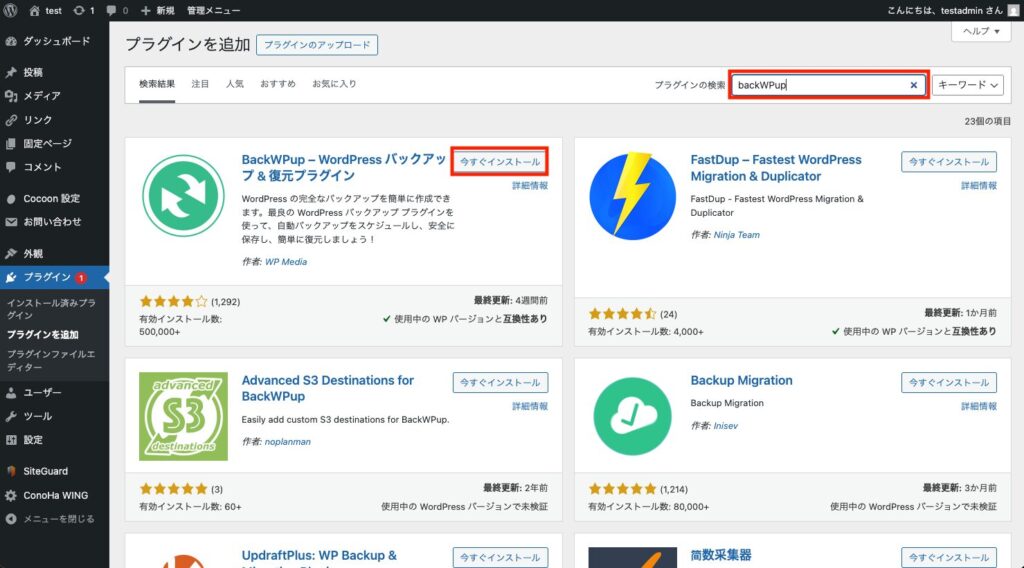
Task: Open ConoHa WING in the sidebar
Action: (55, 496)
